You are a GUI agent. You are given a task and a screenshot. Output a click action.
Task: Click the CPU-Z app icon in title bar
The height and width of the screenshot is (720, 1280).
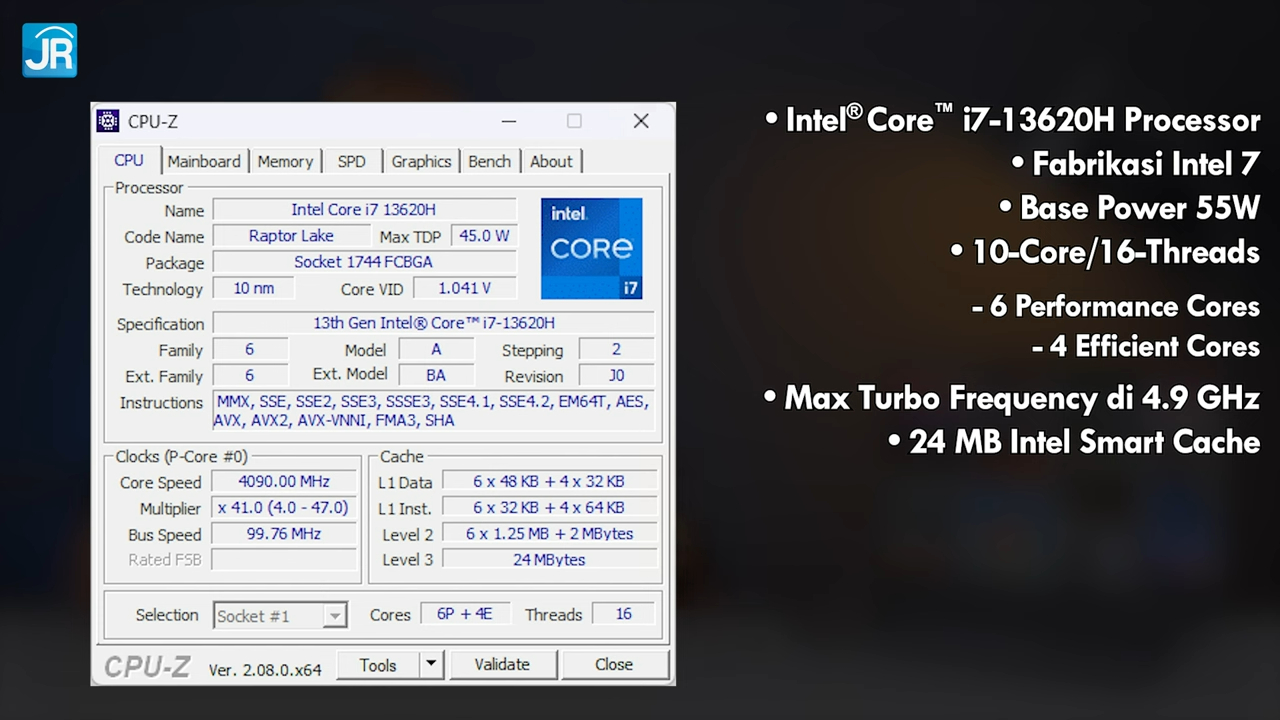coord(108,121)
